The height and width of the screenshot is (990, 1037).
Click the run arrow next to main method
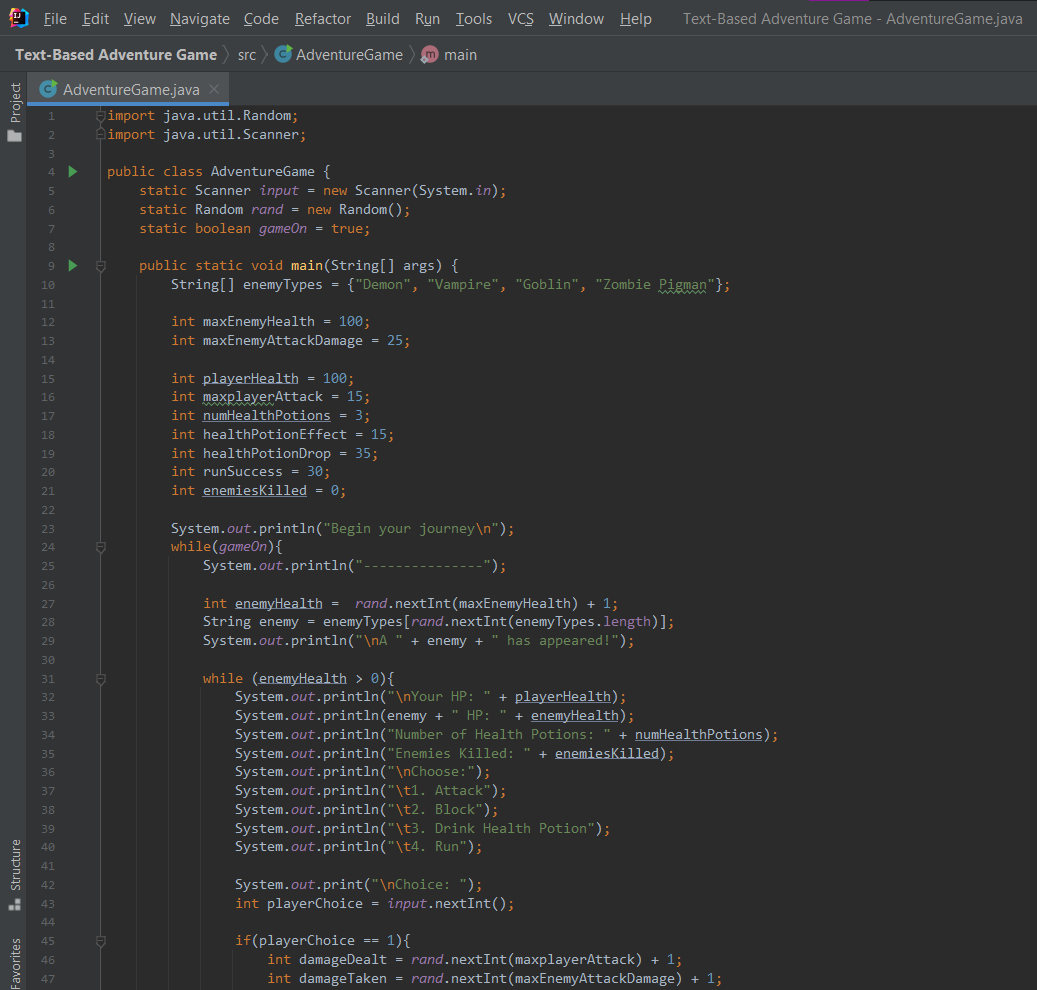point(72,266)
